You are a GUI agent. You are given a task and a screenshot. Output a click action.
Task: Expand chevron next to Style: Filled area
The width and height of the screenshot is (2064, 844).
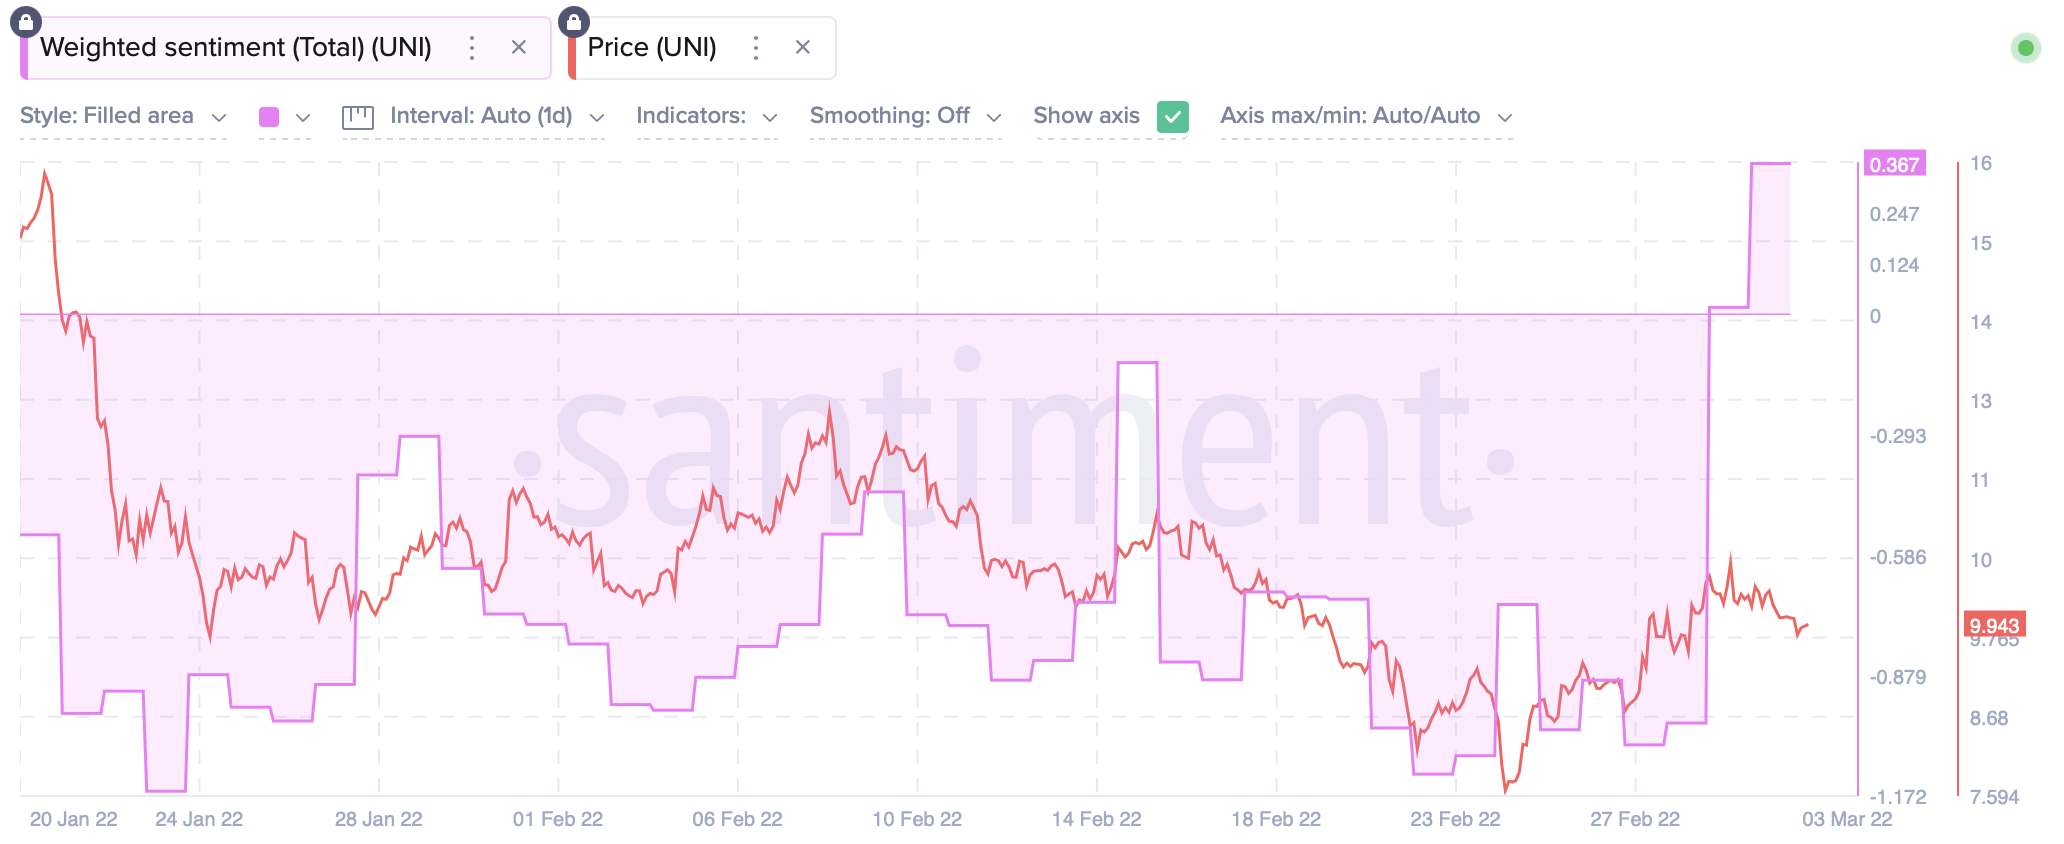tap(219, 118)
